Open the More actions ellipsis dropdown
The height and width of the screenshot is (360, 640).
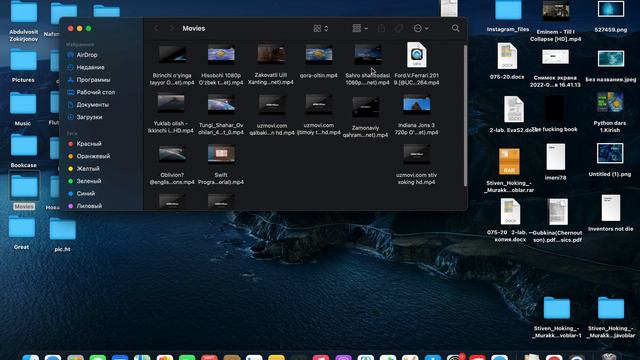click(421, 28)
